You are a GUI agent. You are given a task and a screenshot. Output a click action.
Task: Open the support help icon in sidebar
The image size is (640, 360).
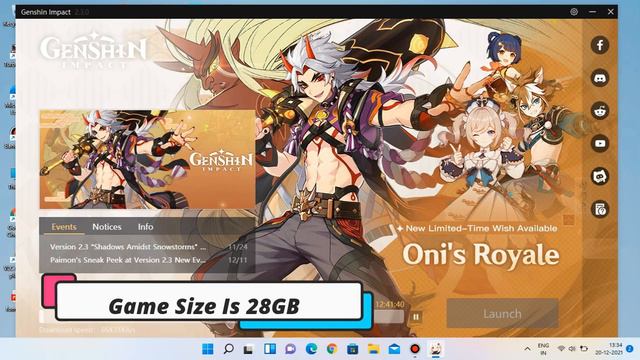(x=600, y=209)
